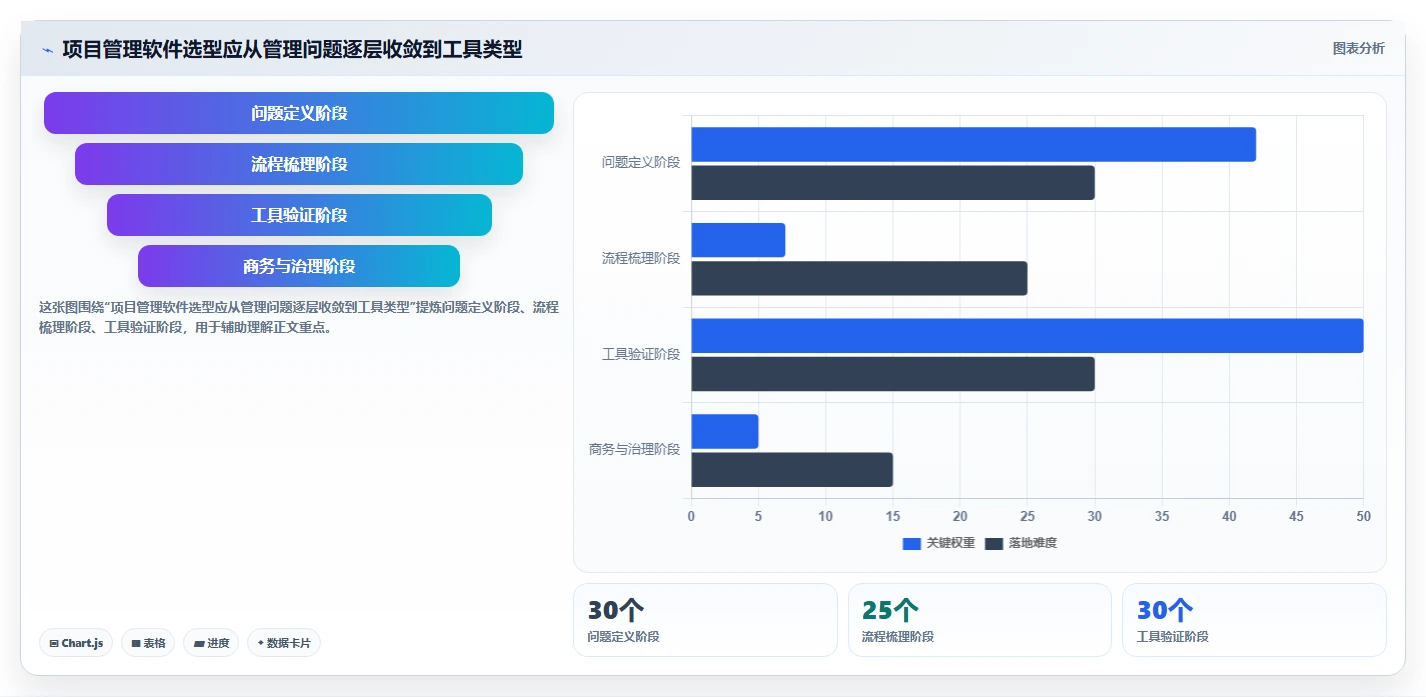This screenshot has width=1426, height=697.
Task: Click the blue 关键权重 bar for 商务与治理阶段
Action: [725, 431]
